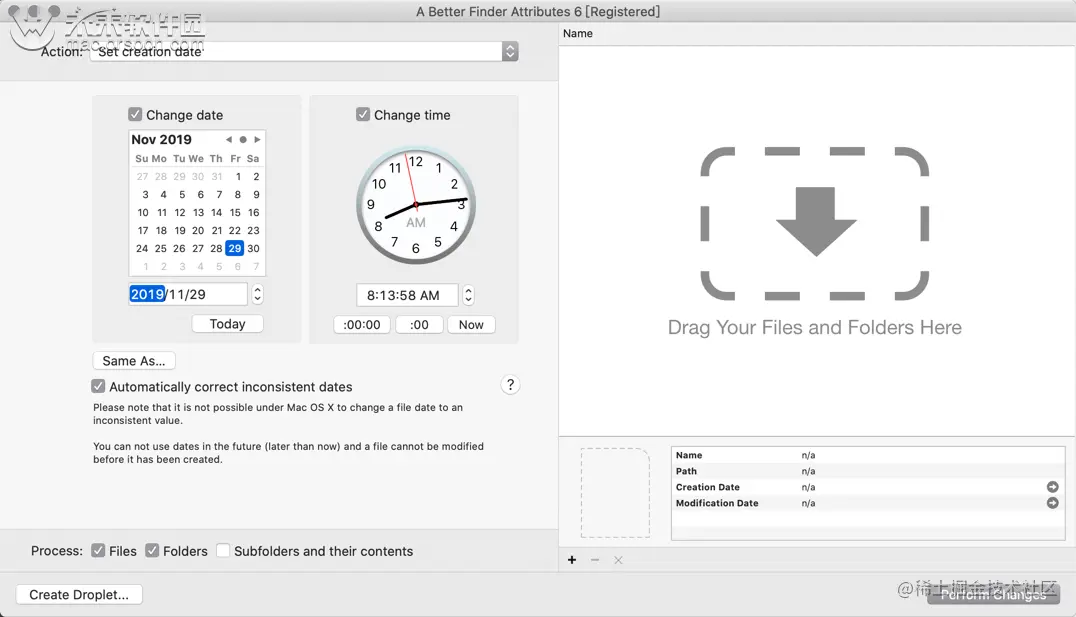Enable Subfolders and their contents

[x=223, y=550]
